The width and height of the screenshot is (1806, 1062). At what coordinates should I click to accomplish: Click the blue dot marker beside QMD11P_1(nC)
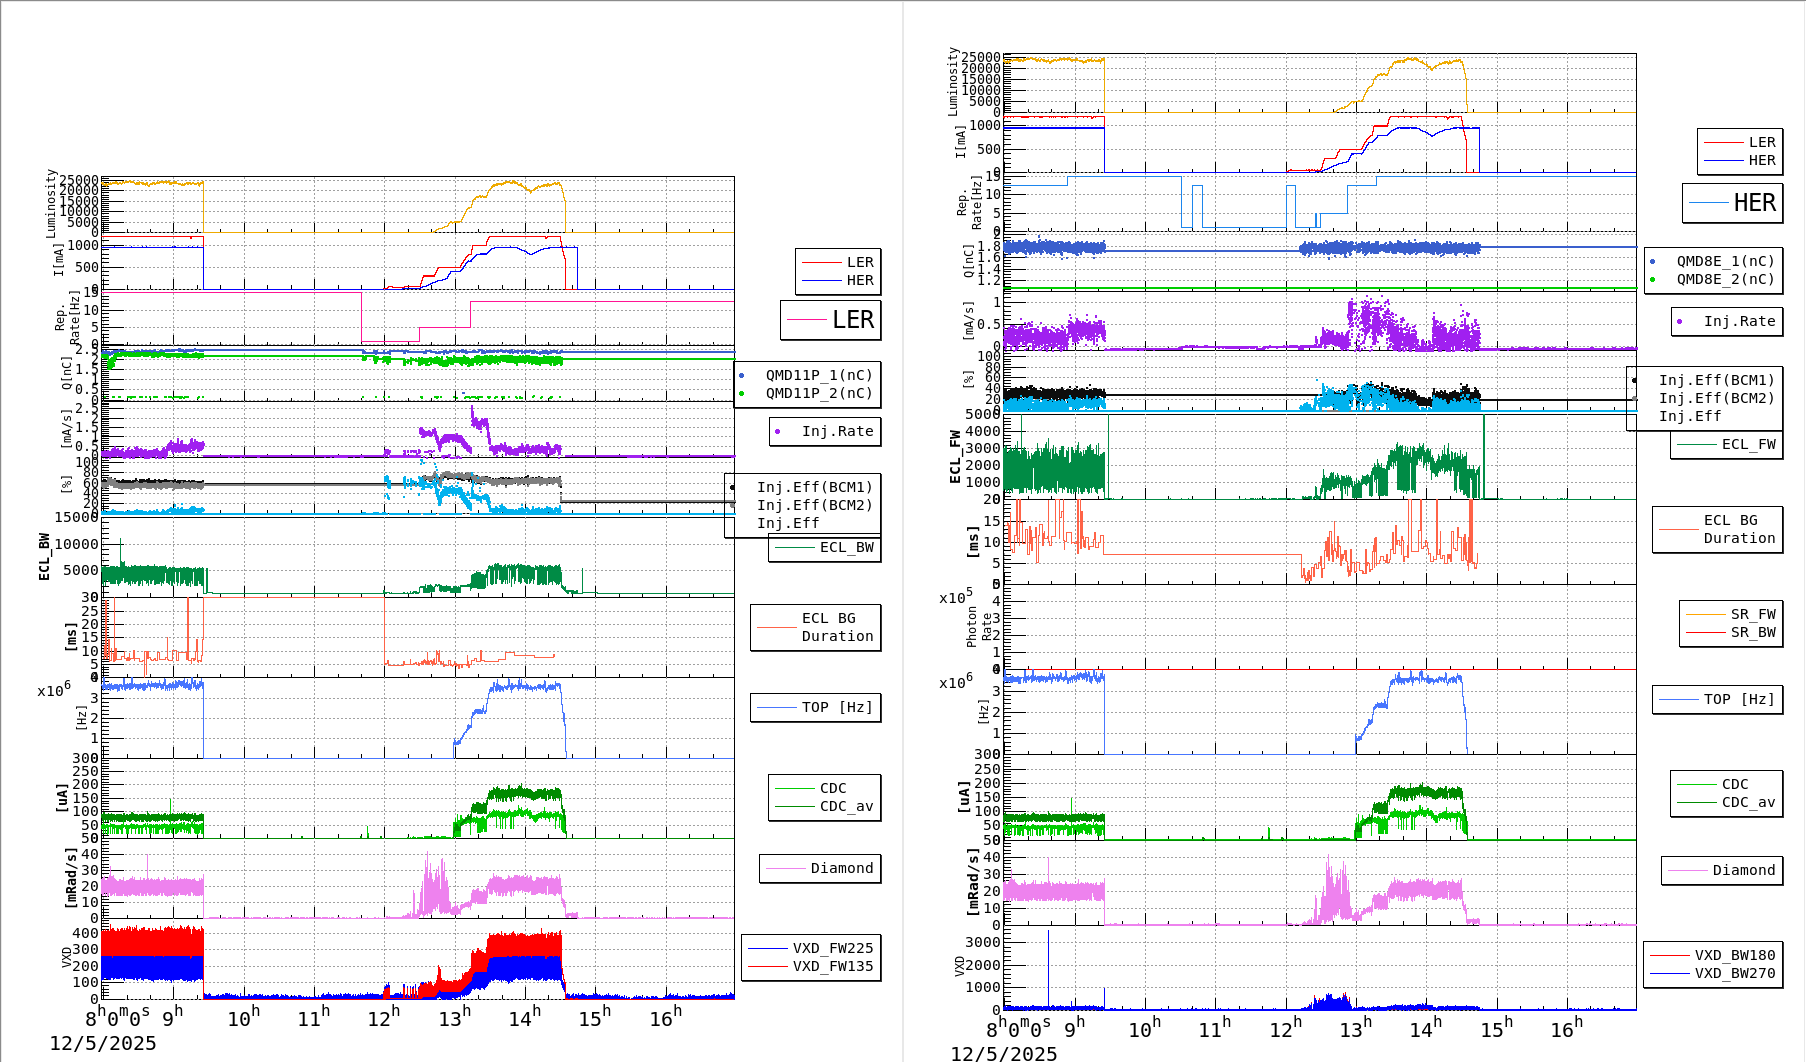click(741, 376)
